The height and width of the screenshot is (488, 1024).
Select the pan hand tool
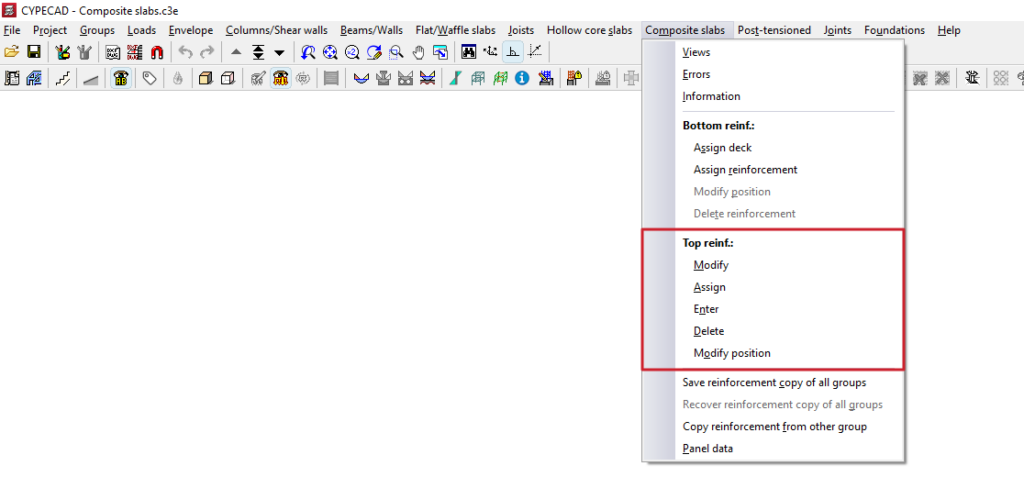[418, 52]
